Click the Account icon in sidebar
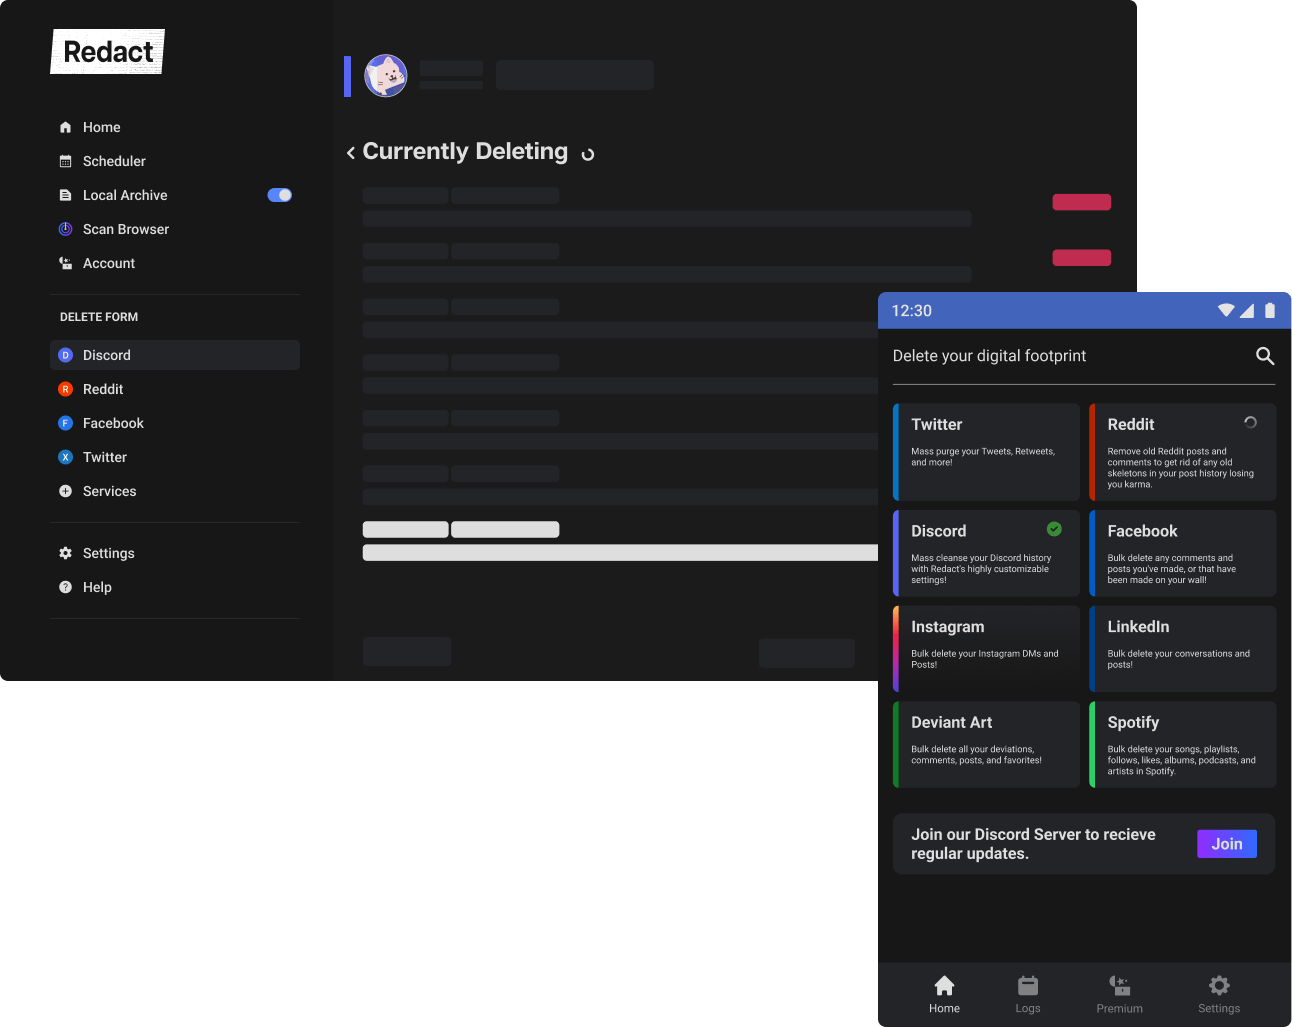Screen dimensions: 1292x1027 [x=66, y=263]
